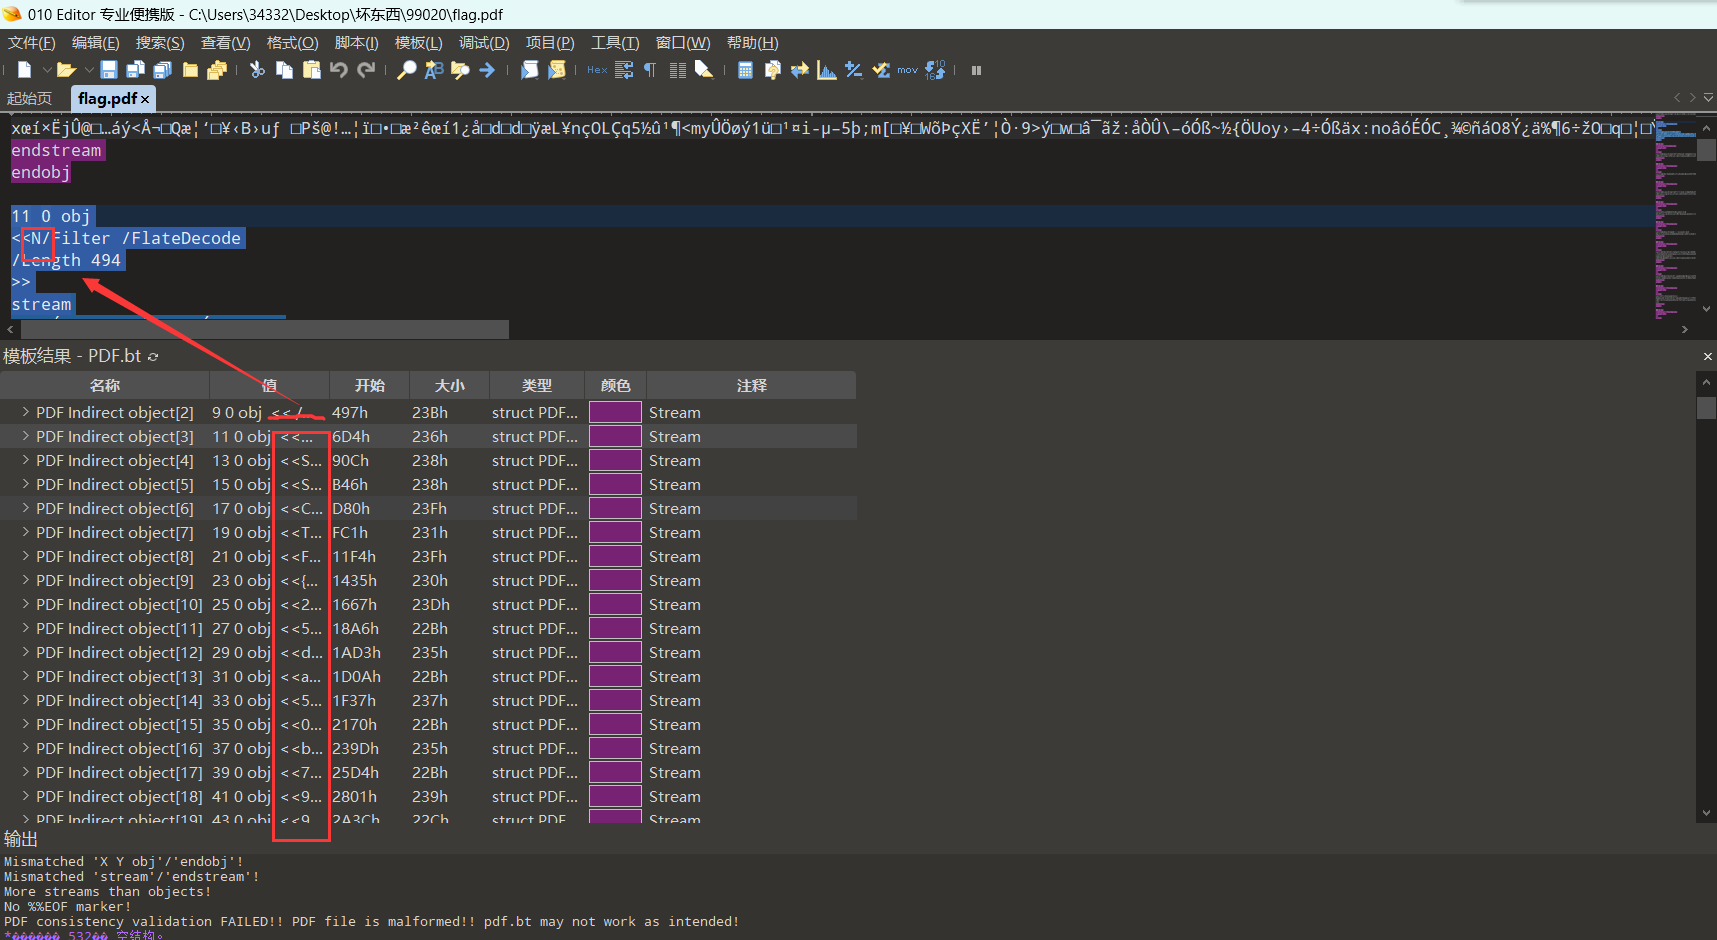Image resolution: width=1717 pixels, height=940 pixels.
Task: Click the Find in Files icon
Action: pos(460,70)
